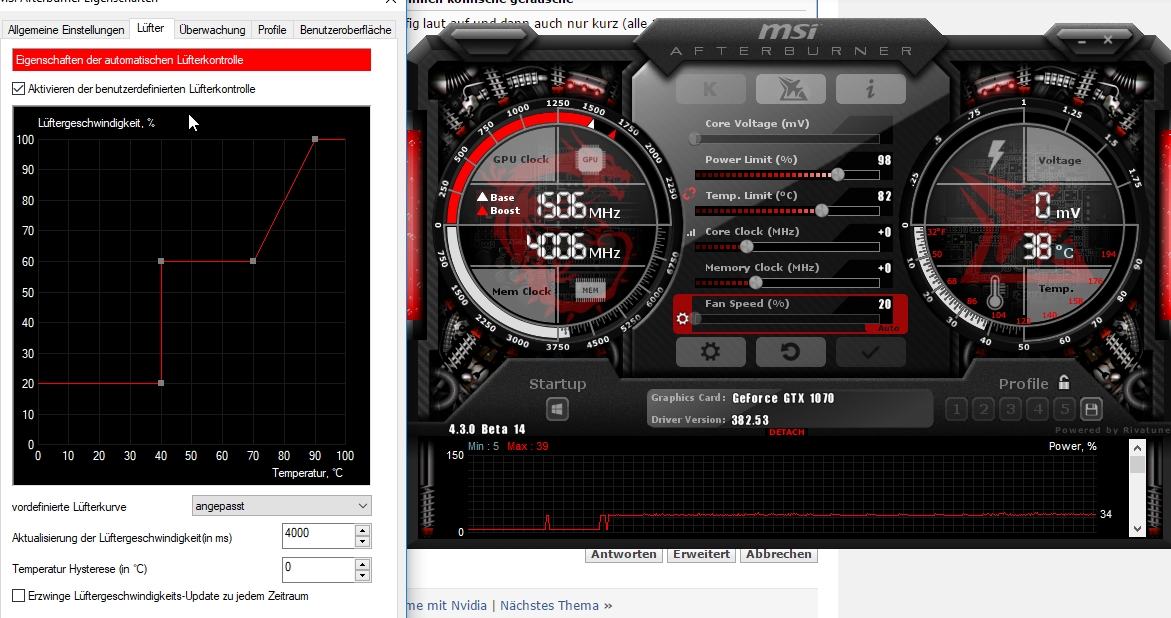Viewport: 1171px width, 618px height.
Task: Click the update period field showing 4000
Action: pos(318,536)
